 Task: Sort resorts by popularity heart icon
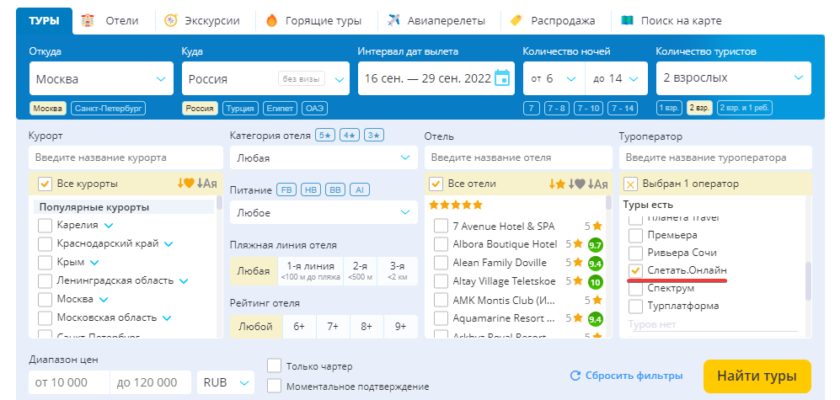pyautogui.click(x=185, y=184)
